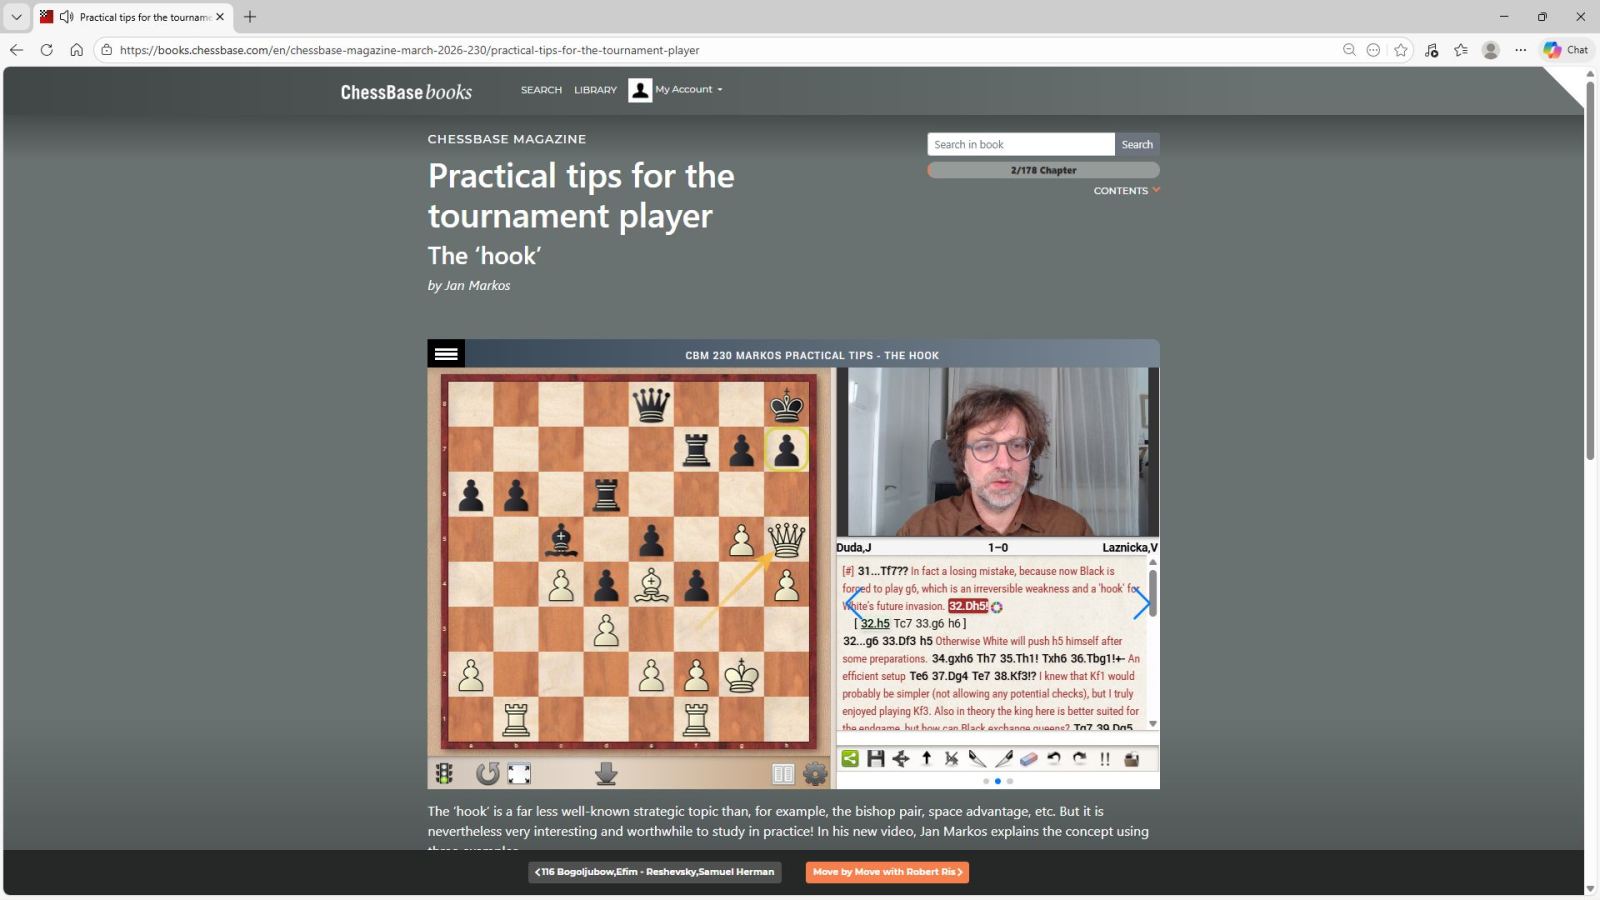Click the undo arrow in notation toolbar
The image size is (1600, 900).
click(1054, 759)
